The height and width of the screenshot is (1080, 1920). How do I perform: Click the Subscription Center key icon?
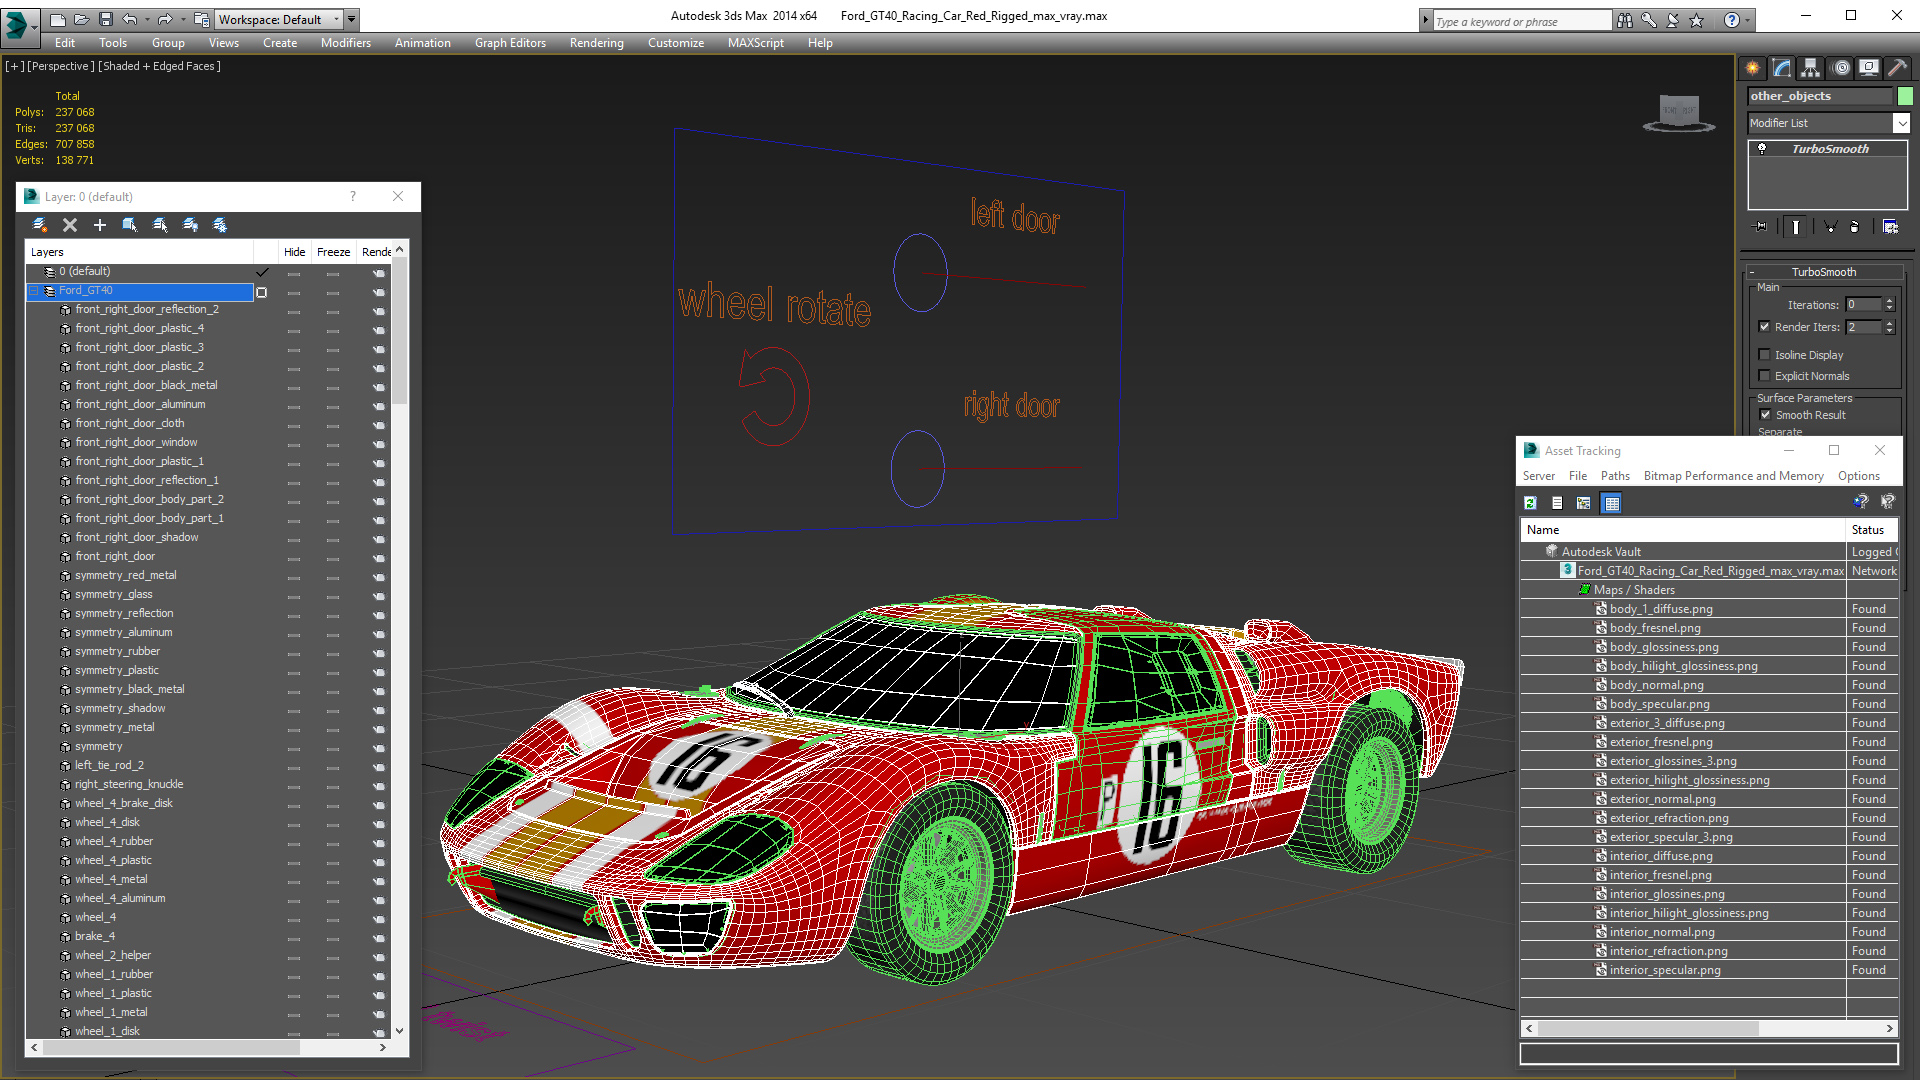(x=1649, y=20)
